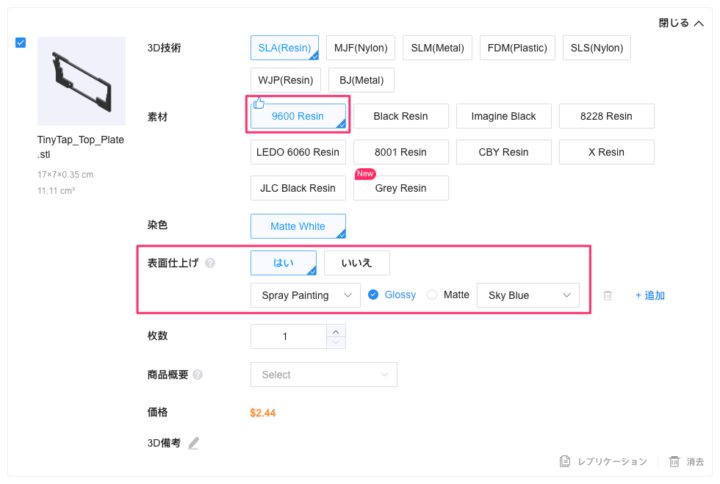Click the TinyTap_Top_Plate model thumbnail
This screenshot has height=484, width=720.
point(81,81)
